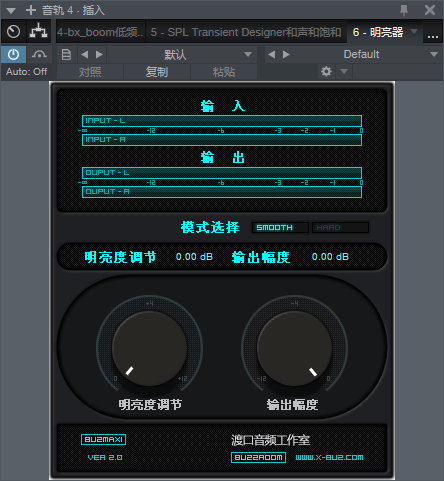Viewport: 444px width, 481px height.
Task: Click the INPUT - L meter bar
Action: [222, 121]
